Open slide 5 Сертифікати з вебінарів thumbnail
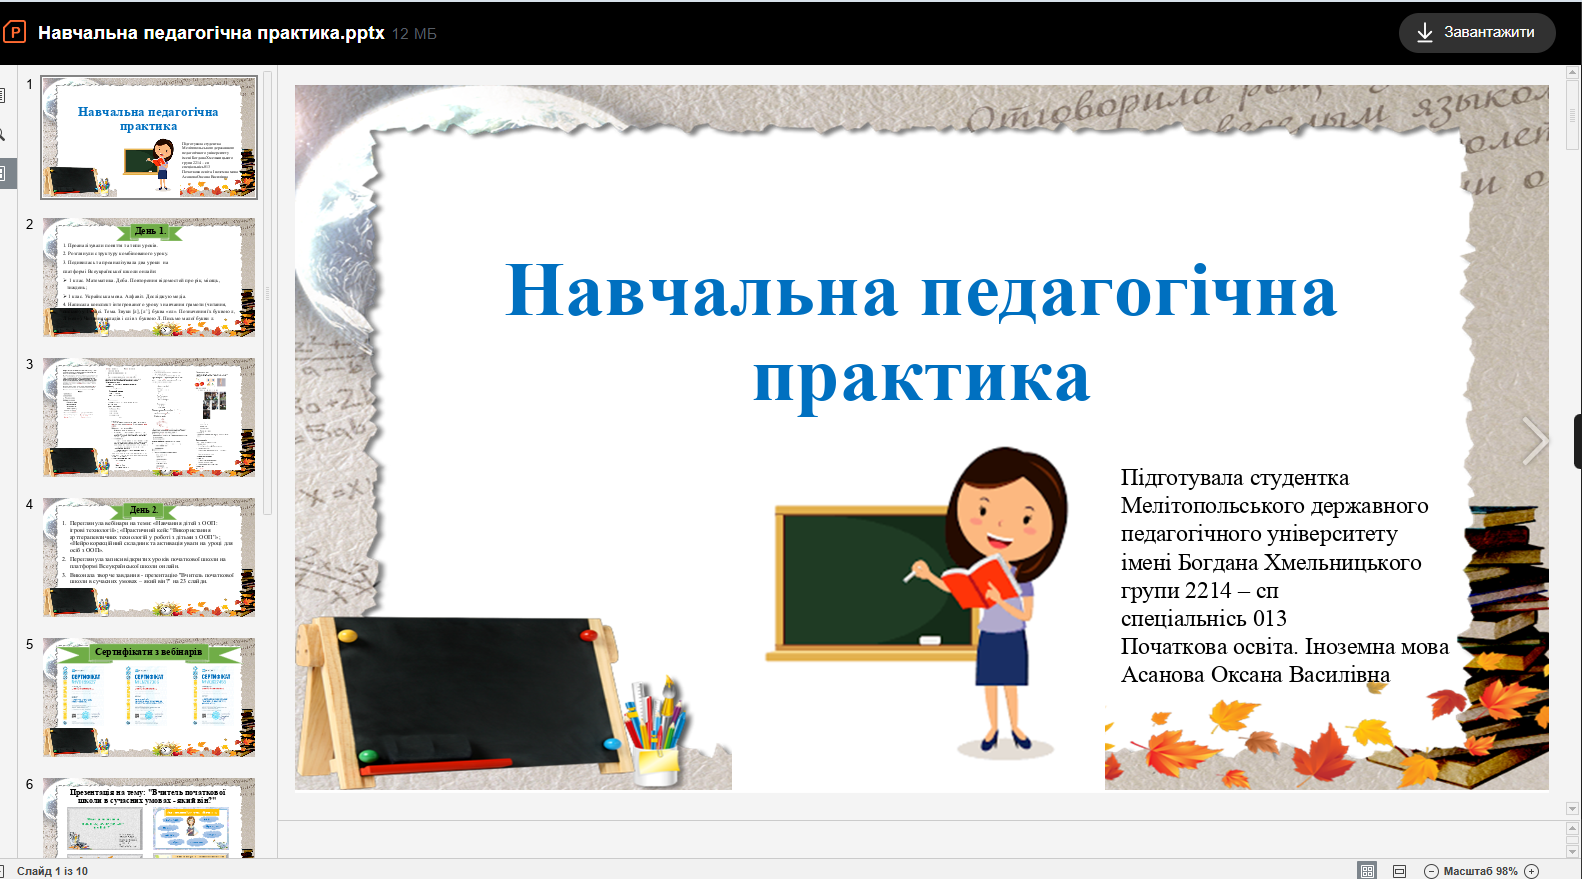 (x=149, y=697)
